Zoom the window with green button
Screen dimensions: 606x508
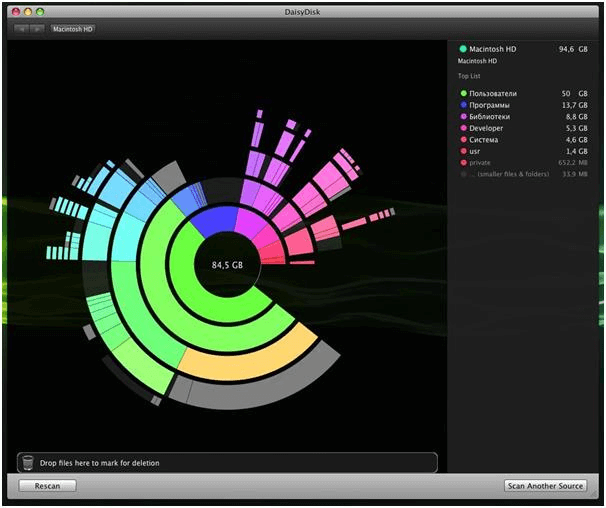pyautogui.click(x=40, y=12)
